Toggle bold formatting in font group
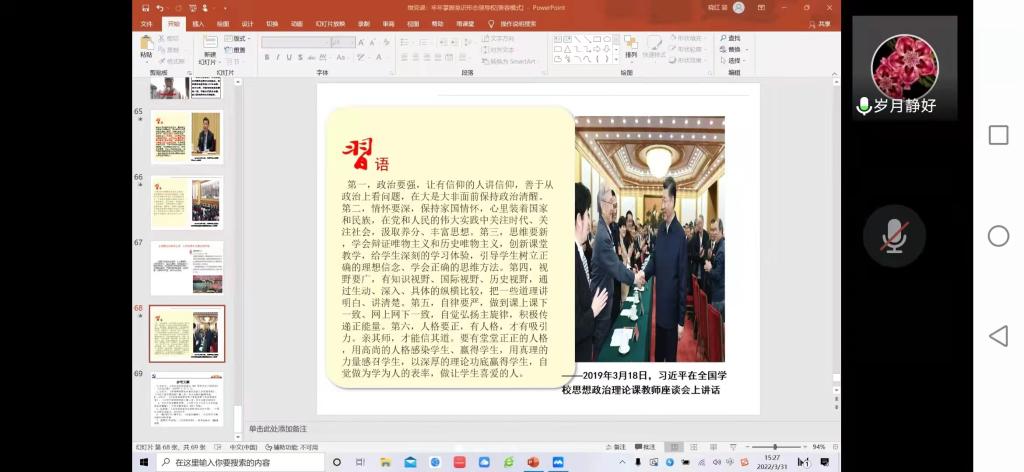The image size is (1024, 472). coord(267,58)
